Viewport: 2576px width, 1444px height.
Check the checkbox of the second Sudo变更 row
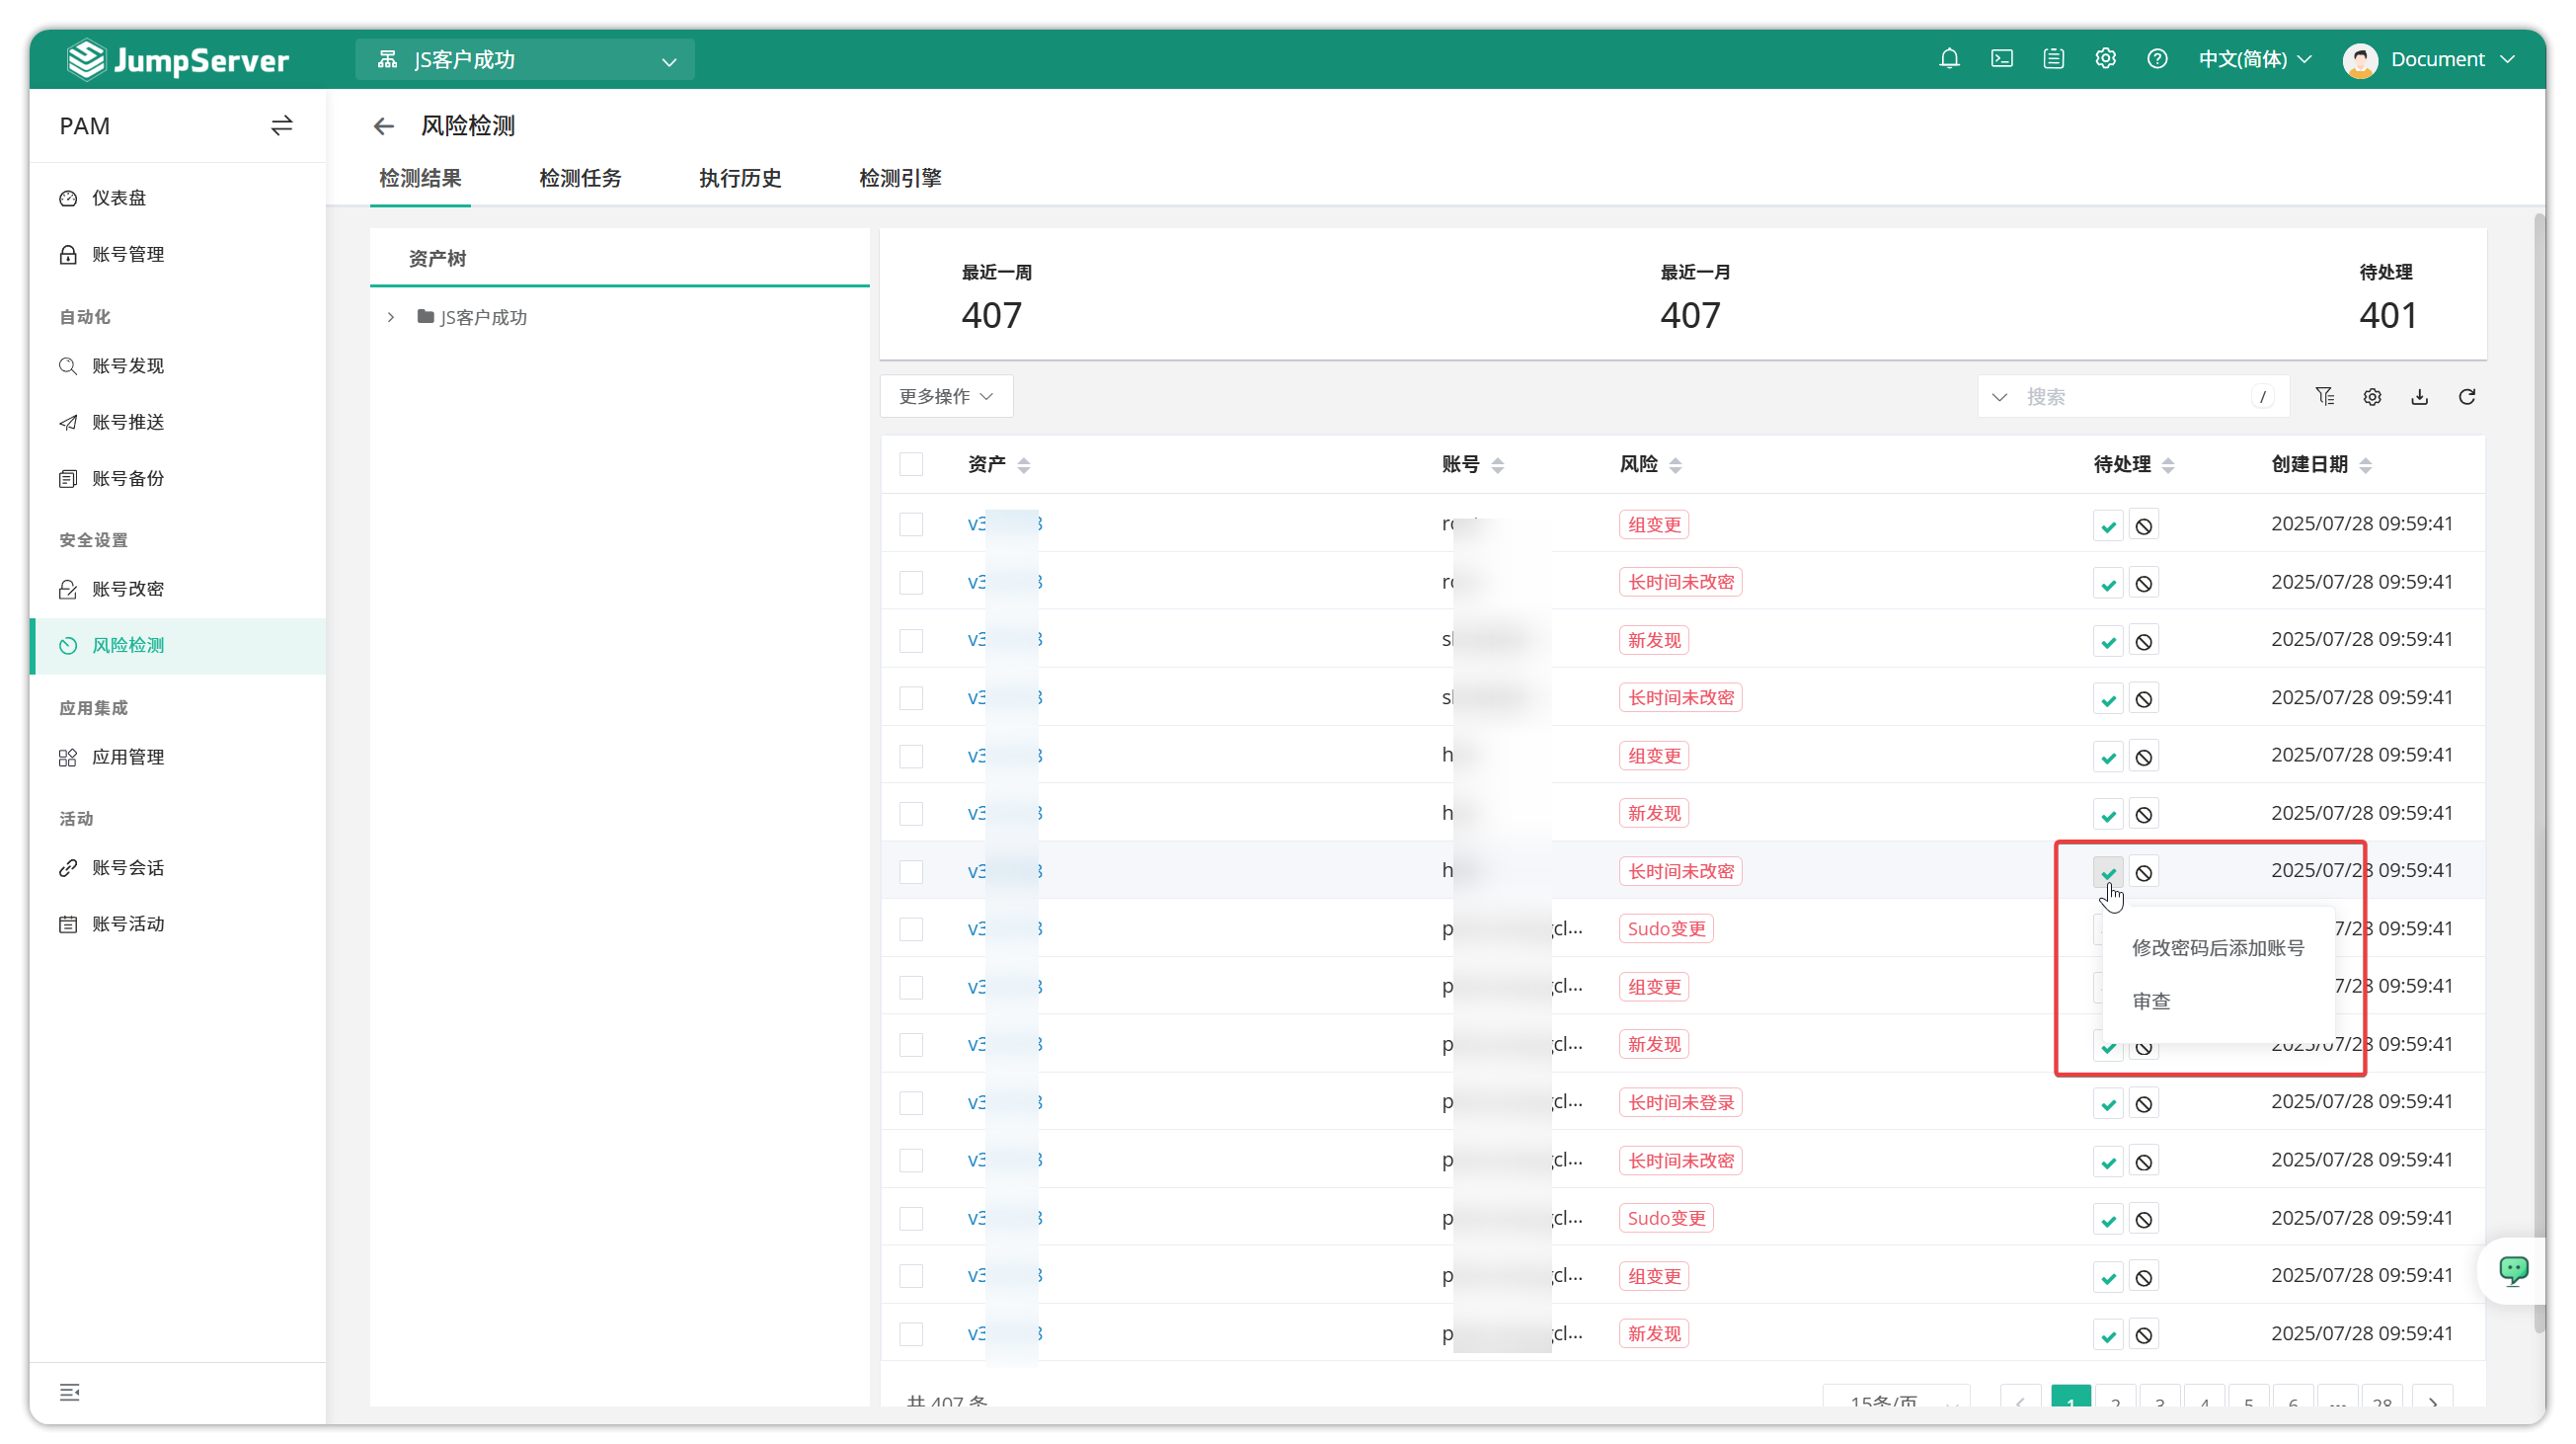point(911,1218)
